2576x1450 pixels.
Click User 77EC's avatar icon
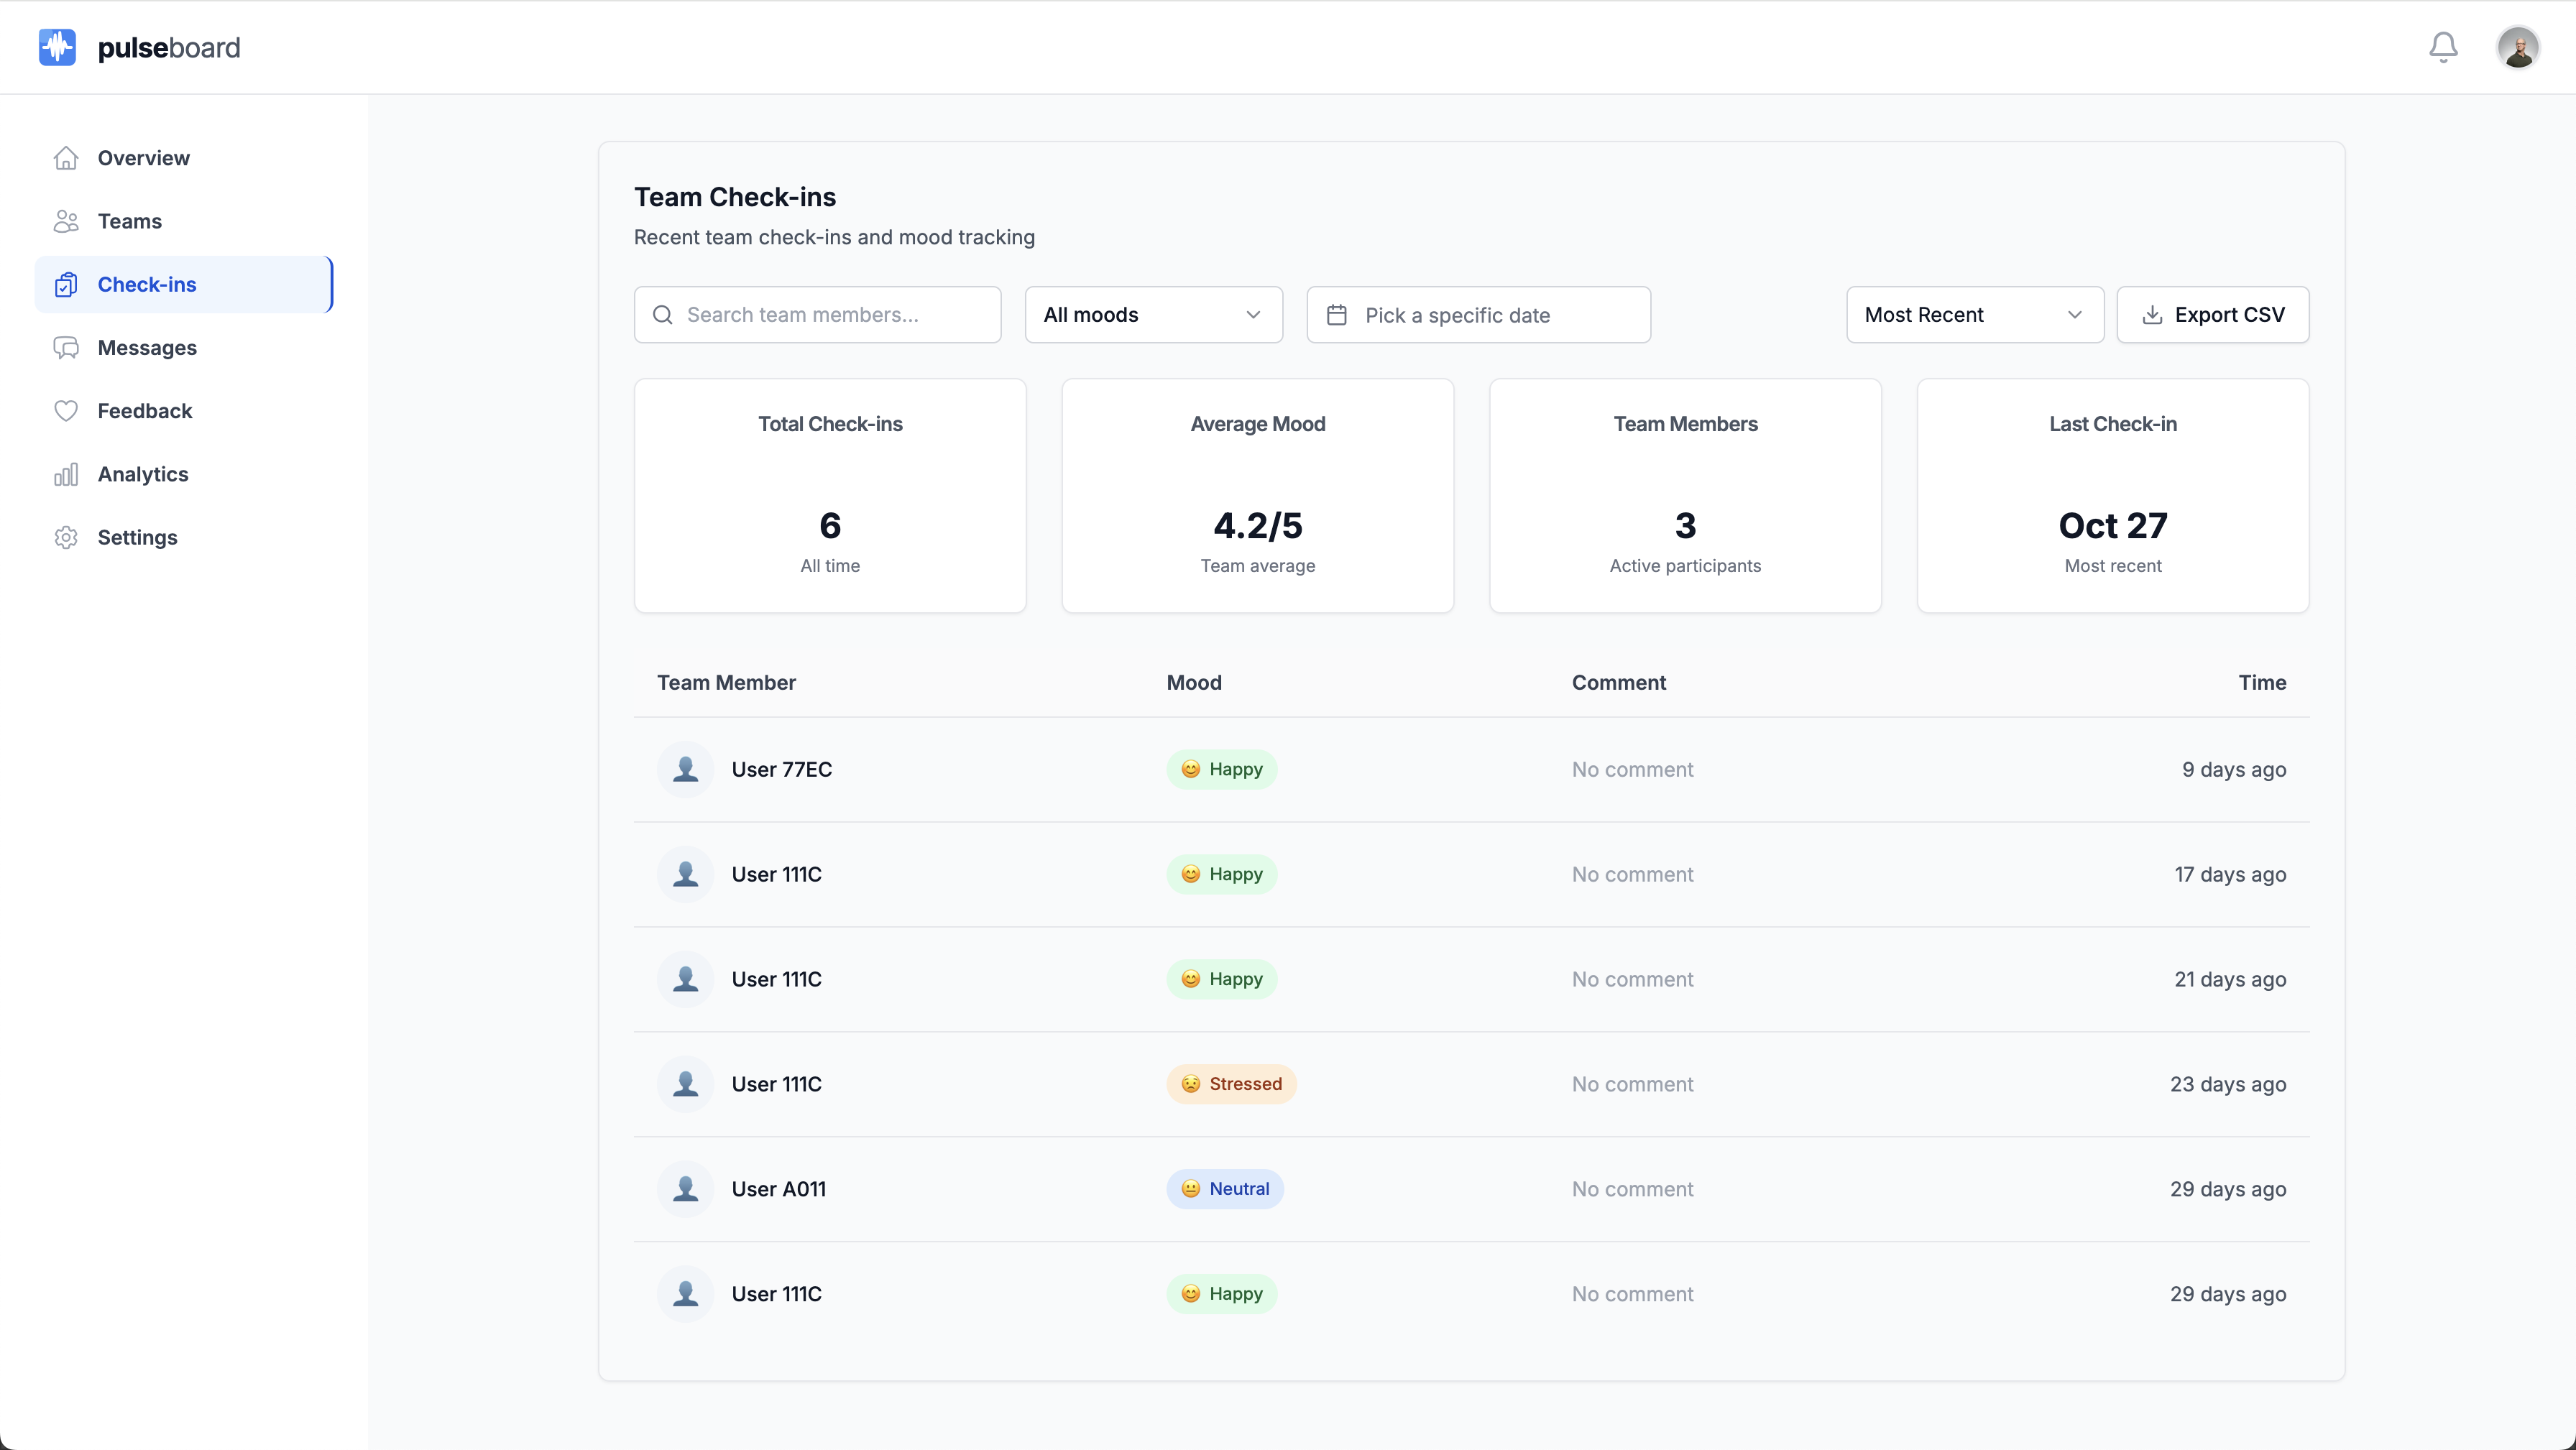[685, 769]
